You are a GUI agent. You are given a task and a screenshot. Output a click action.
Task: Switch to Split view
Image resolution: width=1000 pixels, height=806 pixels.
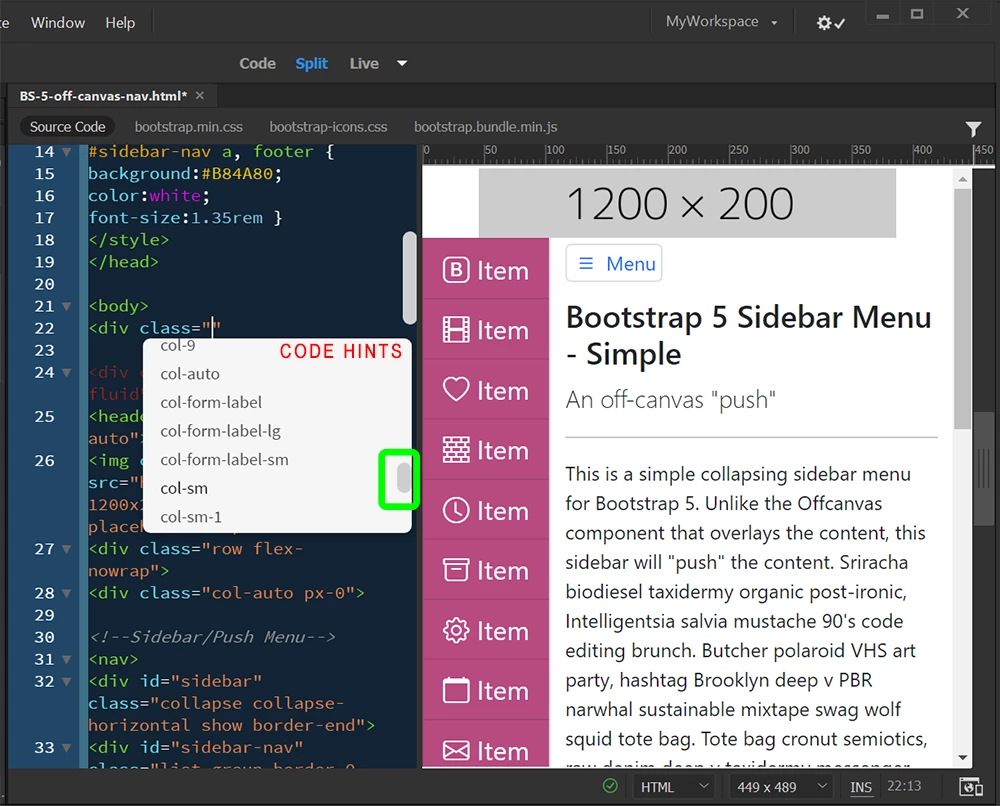(x=311, y=64)
